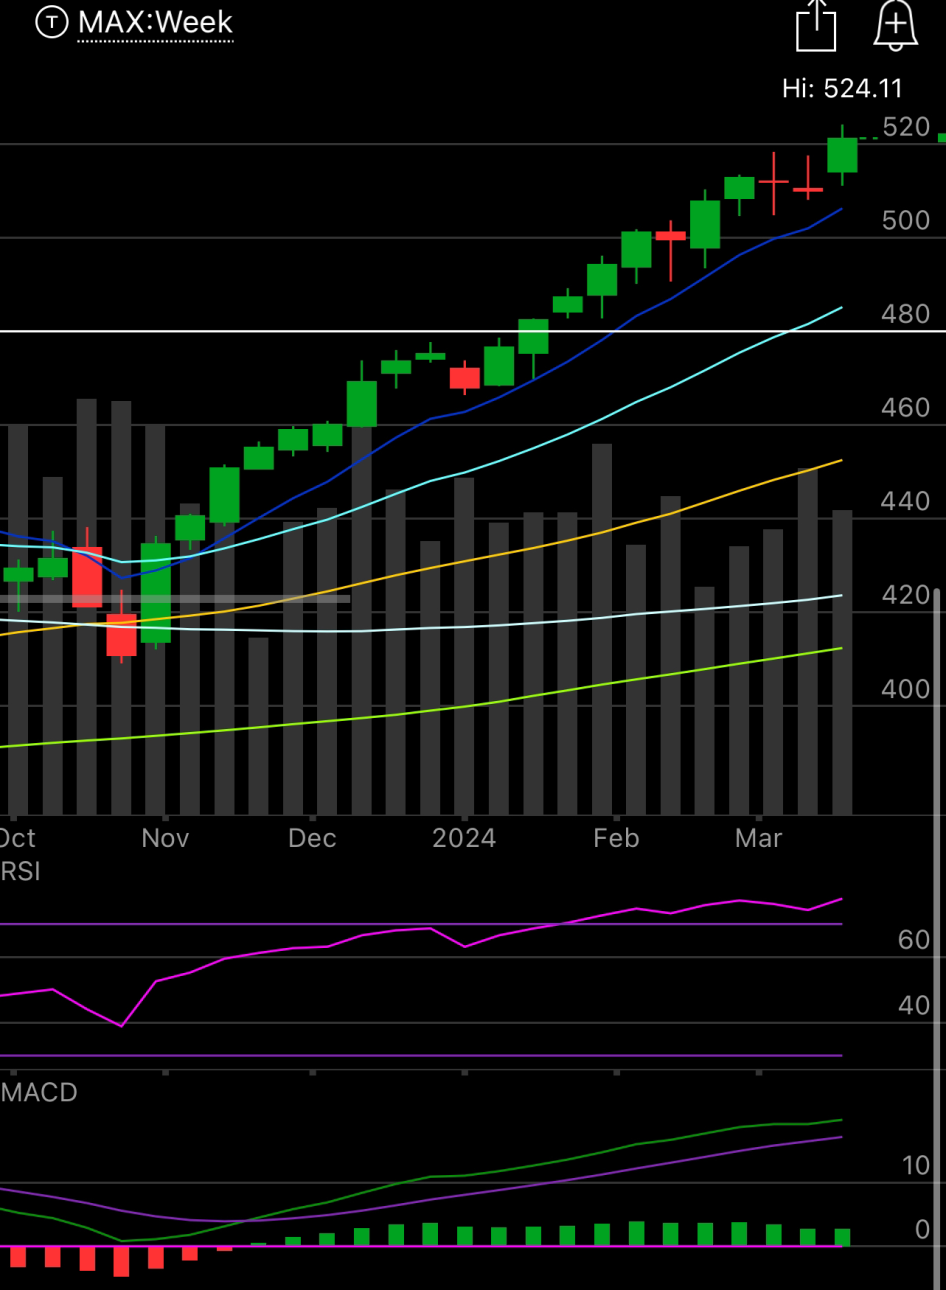
Task: Tap the MACD 10 level label
Action: (916, 1166)
